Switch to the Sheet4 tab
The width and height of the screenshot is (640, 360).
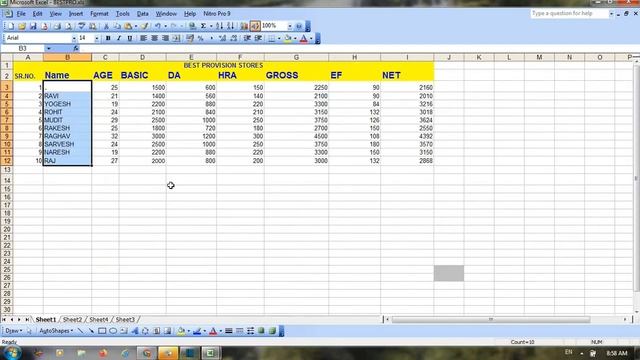pyautogui.click(x=99, y=320)
